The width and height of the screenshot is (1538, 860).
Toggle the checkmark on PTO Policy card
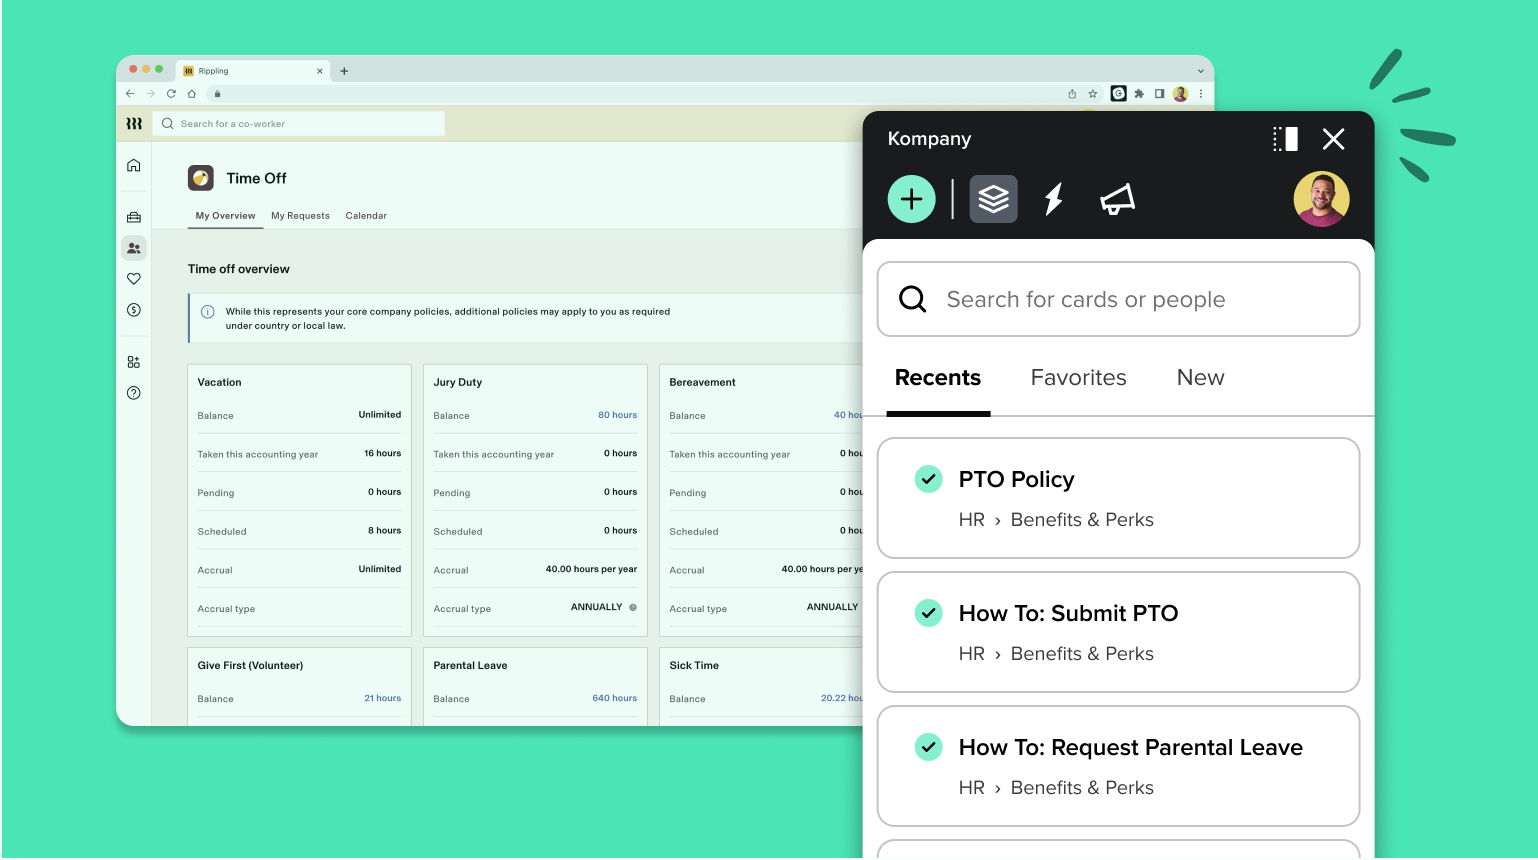coord(928,479)
